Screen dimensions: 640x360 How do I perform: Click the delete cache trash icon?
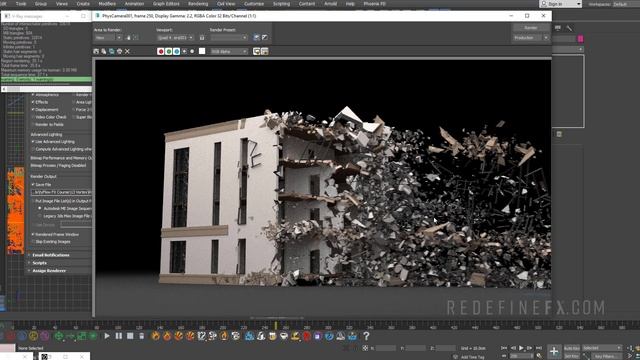pos(142,336)
